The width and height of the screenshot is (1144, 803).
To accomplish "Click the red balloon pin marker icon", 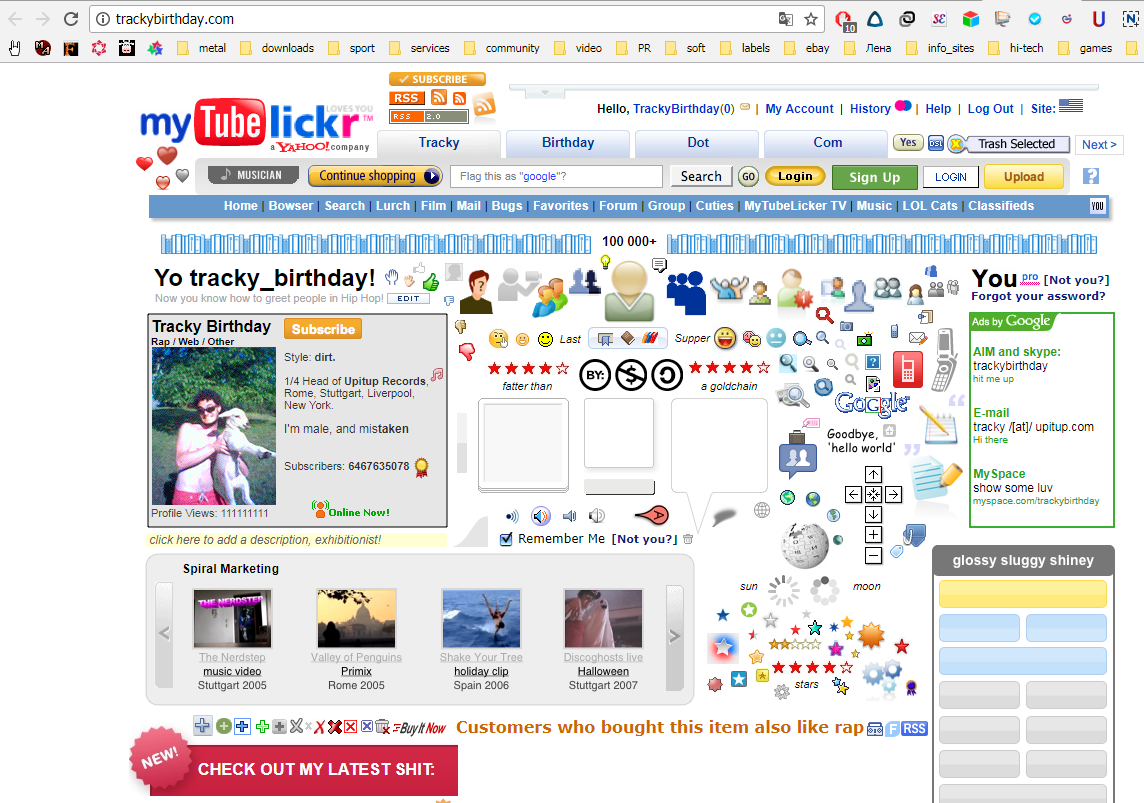I will click(x=652, y=516).
